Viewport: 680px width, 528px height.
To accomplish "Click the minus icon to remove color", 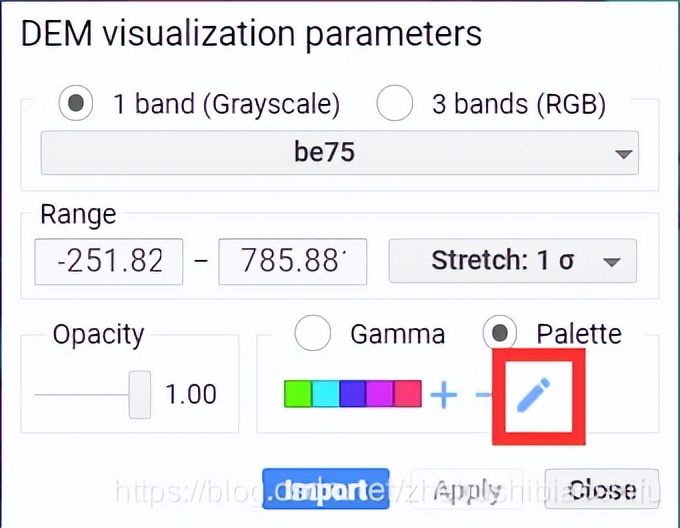I will coord(483,394).
